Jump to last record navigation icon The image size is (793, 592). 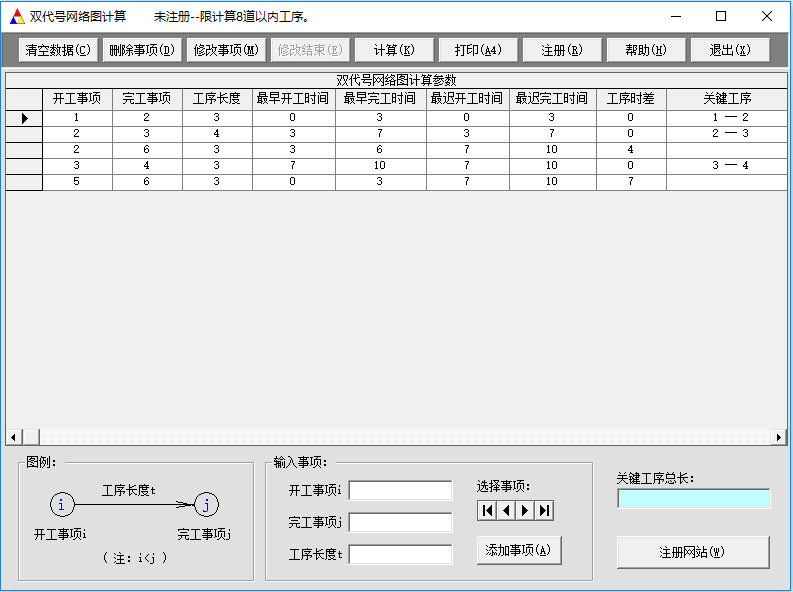tap(544, 511)
